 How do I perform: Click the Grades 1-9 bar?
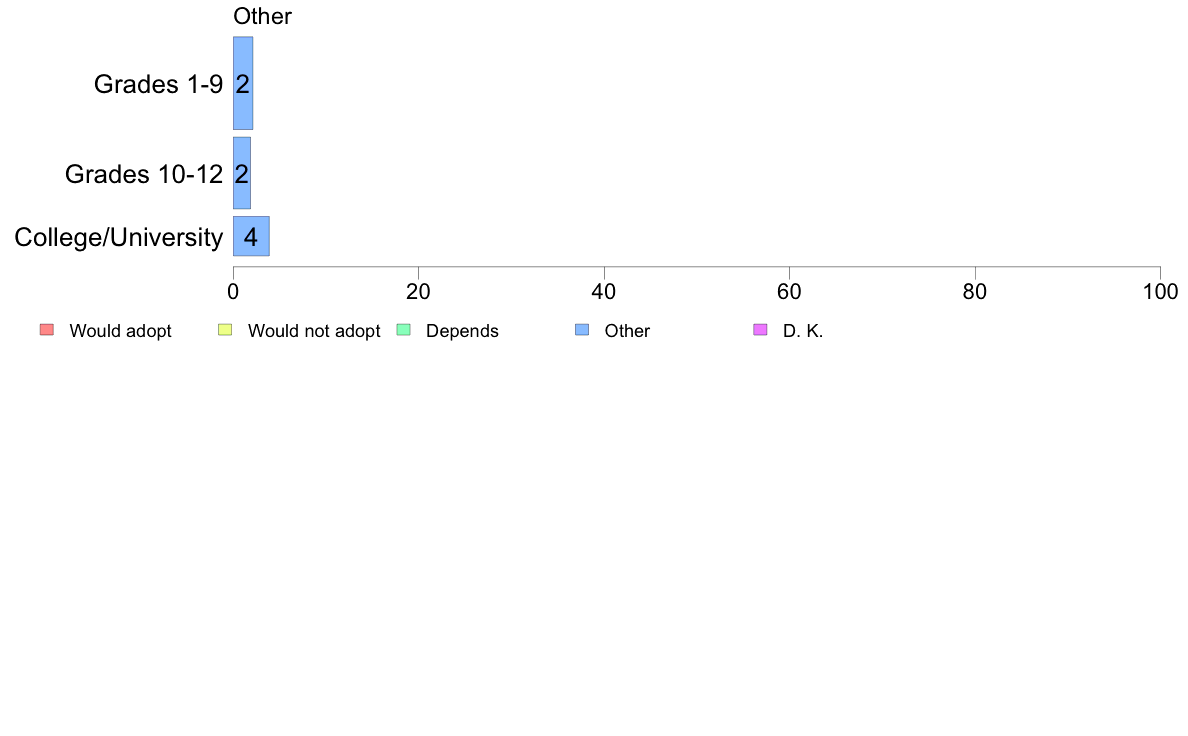(242, 83)
